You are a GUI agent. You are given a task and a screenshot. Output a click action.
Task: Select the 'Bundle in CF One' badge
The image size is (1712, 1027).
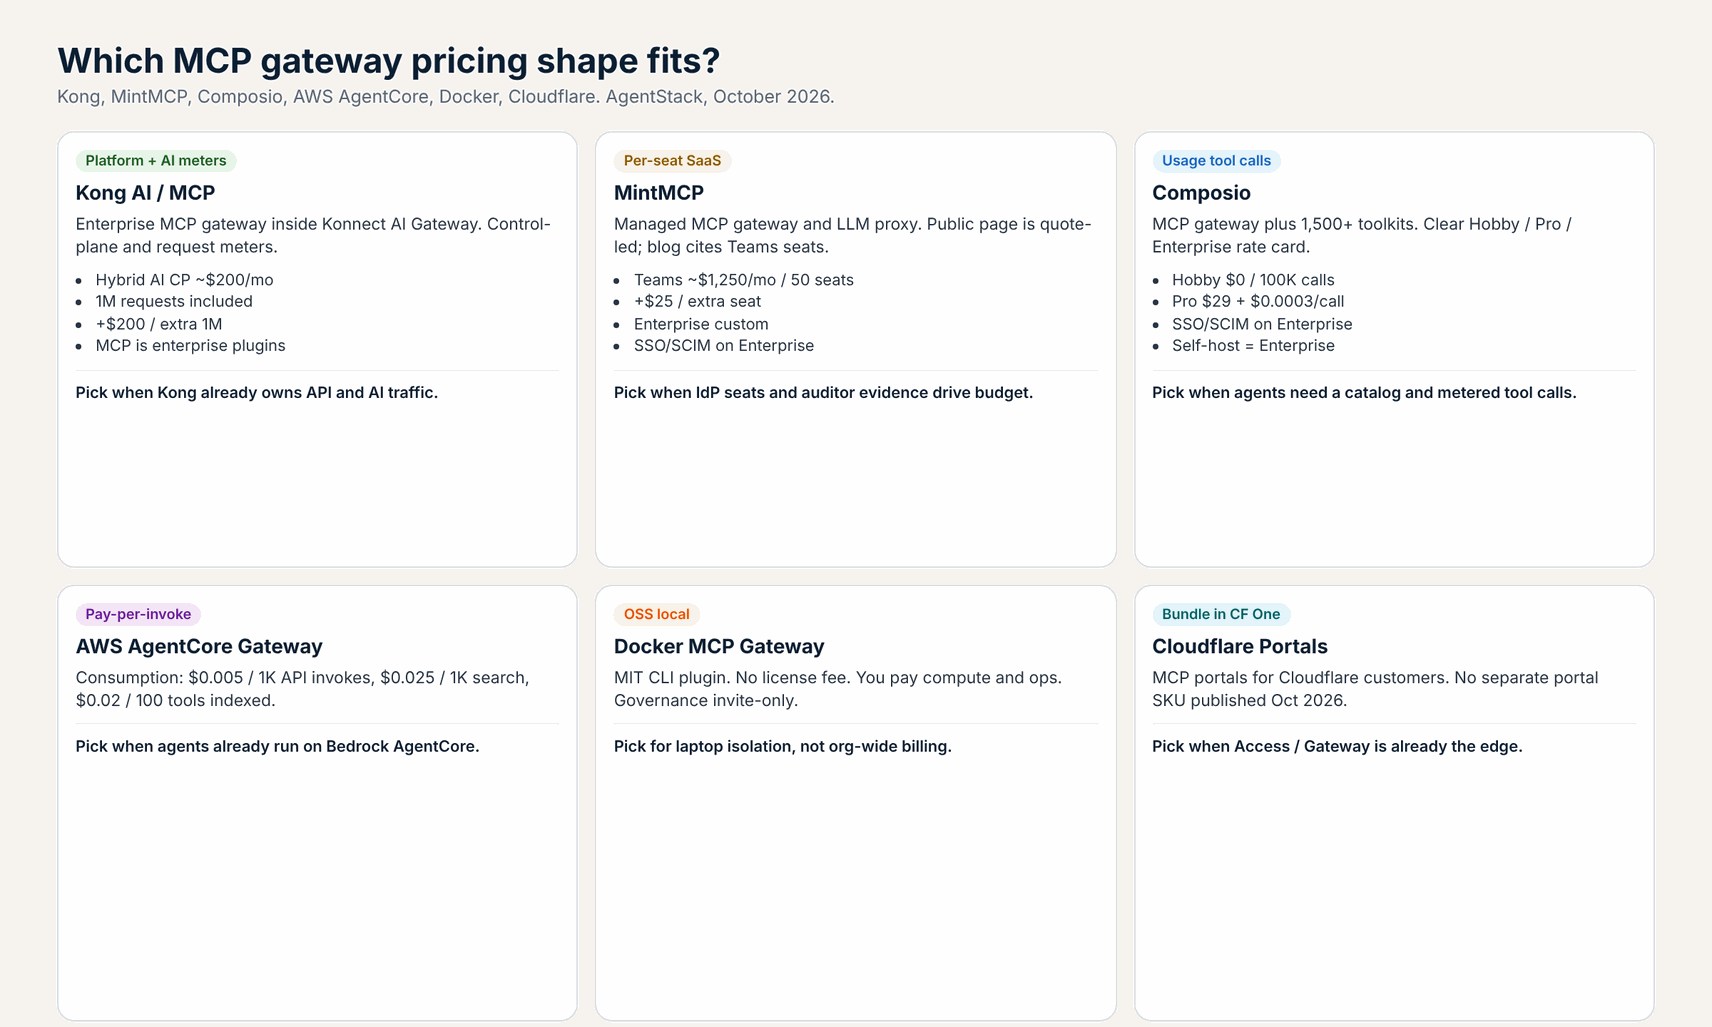[1221, 614]
